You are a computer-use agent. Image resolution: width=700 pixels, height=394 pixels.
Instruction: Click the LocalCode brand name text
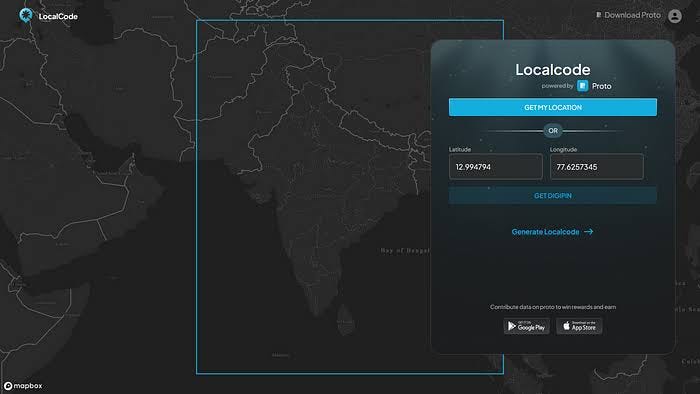pos(58,17)
